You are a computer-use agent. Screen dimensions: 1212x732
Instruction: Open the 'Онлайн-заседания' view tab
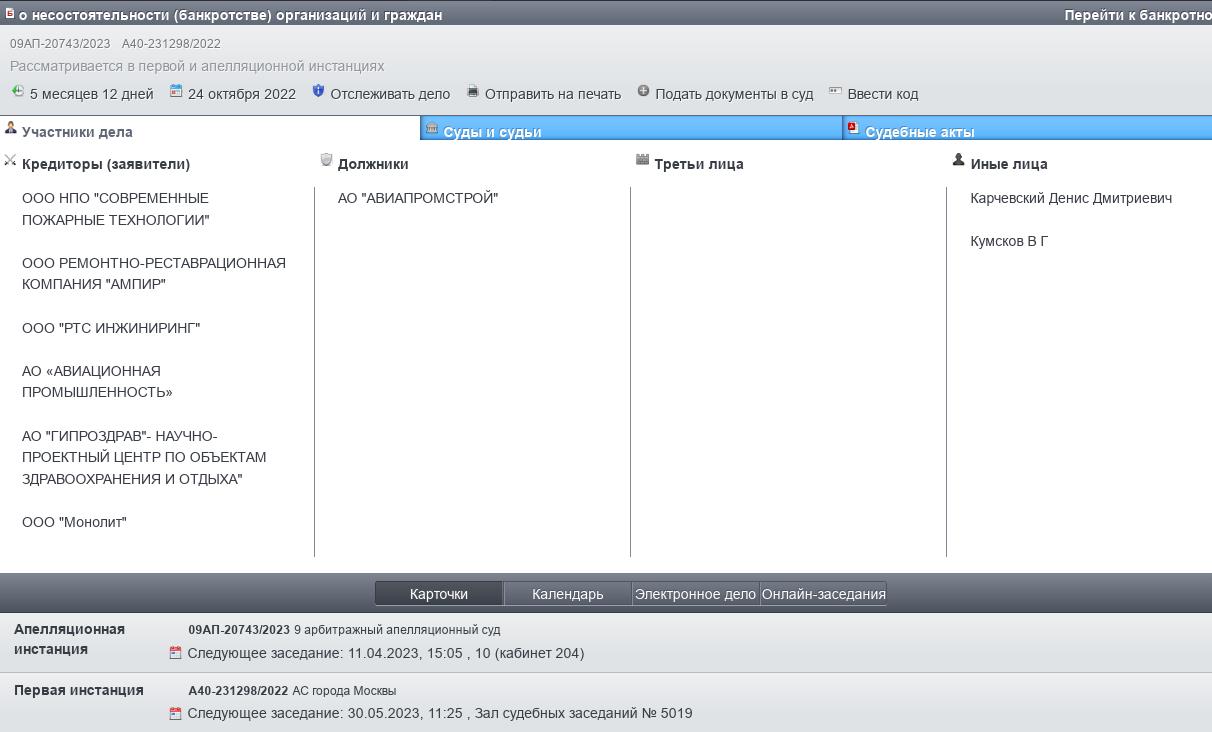[x=823, y=594]
